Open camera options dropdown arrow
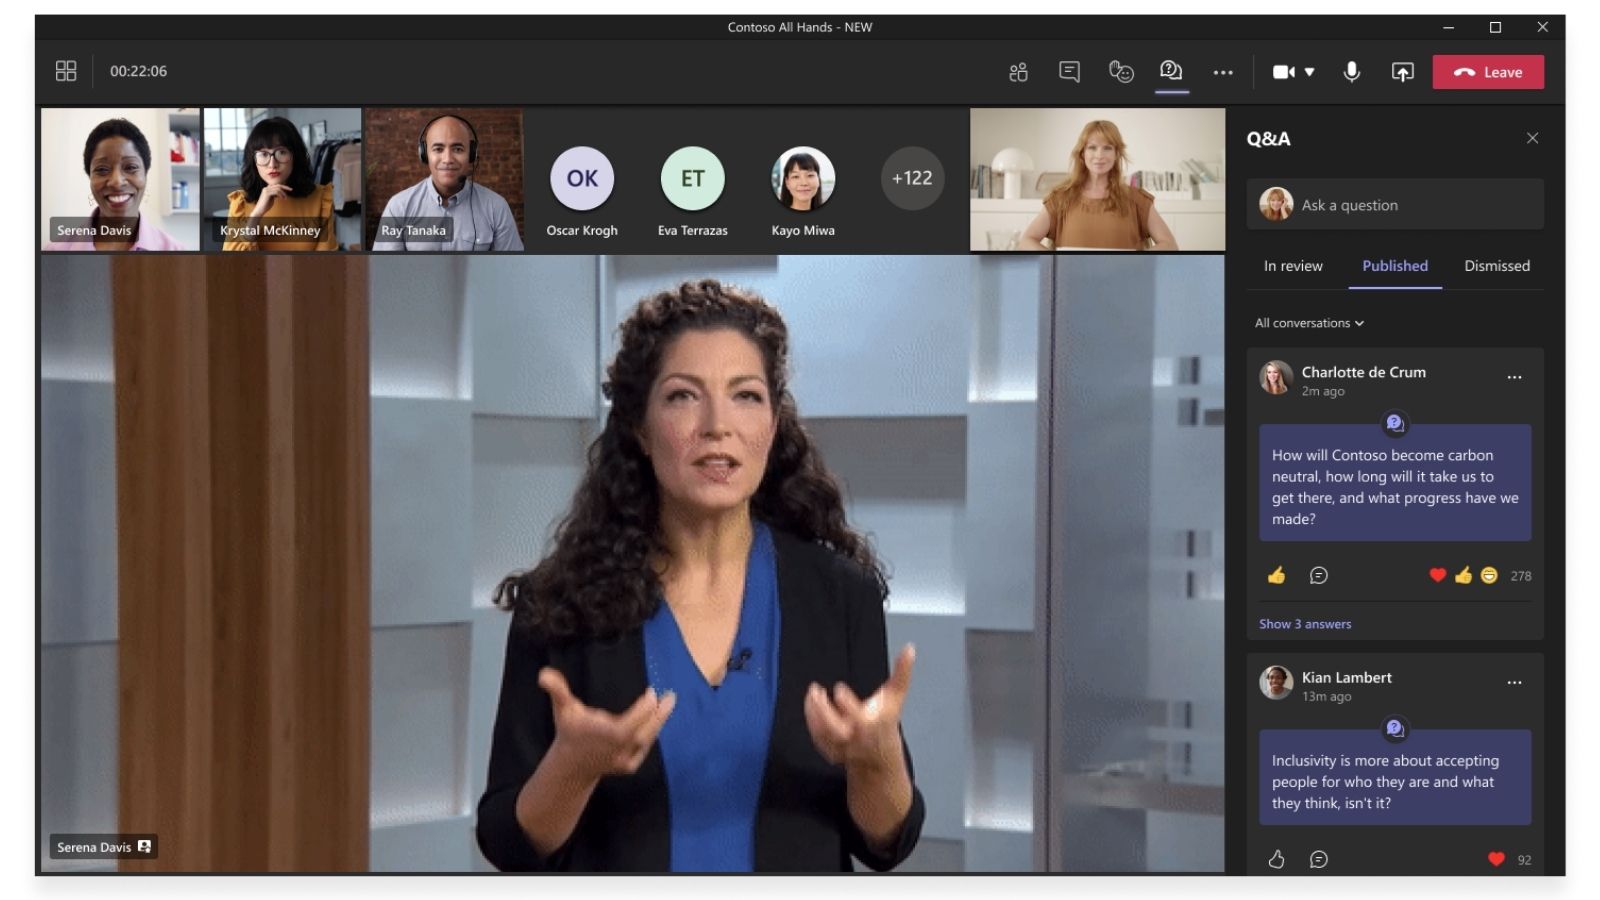This screenshot has height=900, width=1600. (1310, 72)
